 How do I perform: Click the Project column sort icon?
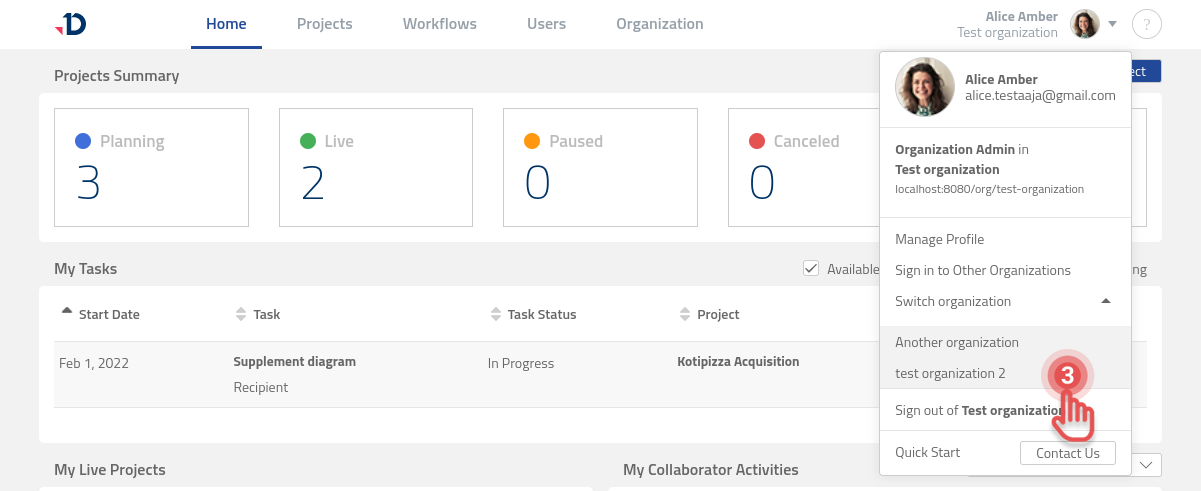[x=684, y=314]
